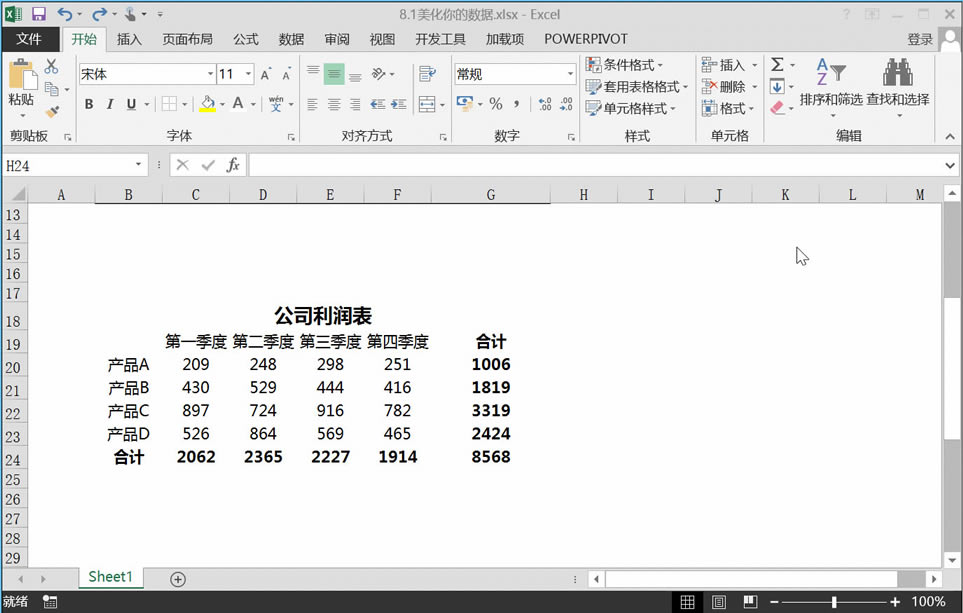
Task: Click the Merge and Center icon
Action: pyautogui.click(x=428, y=104)
